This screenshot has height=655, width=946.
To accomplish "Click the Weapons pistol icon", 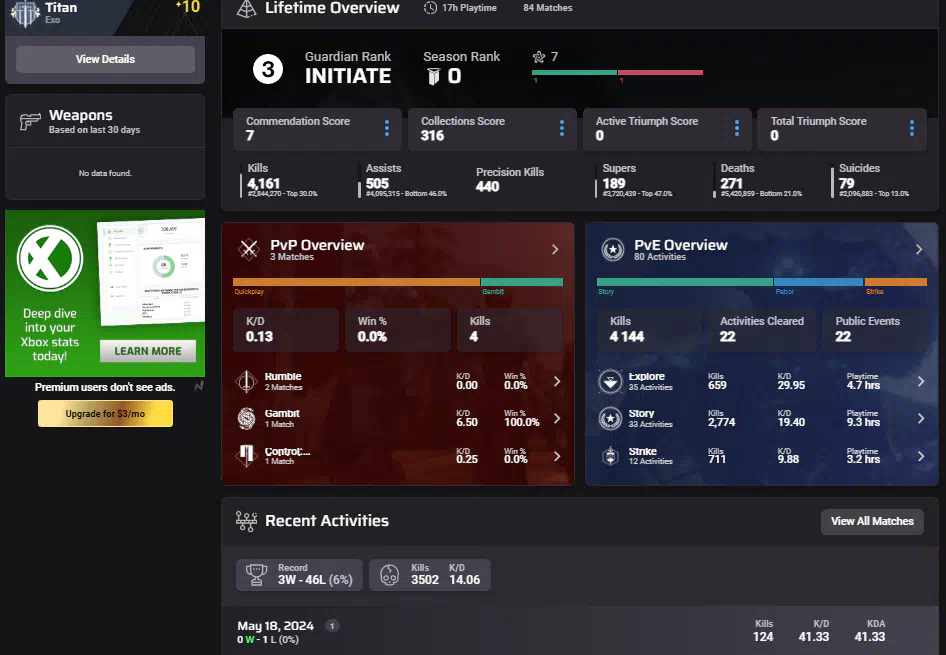I will coord(30,122).
